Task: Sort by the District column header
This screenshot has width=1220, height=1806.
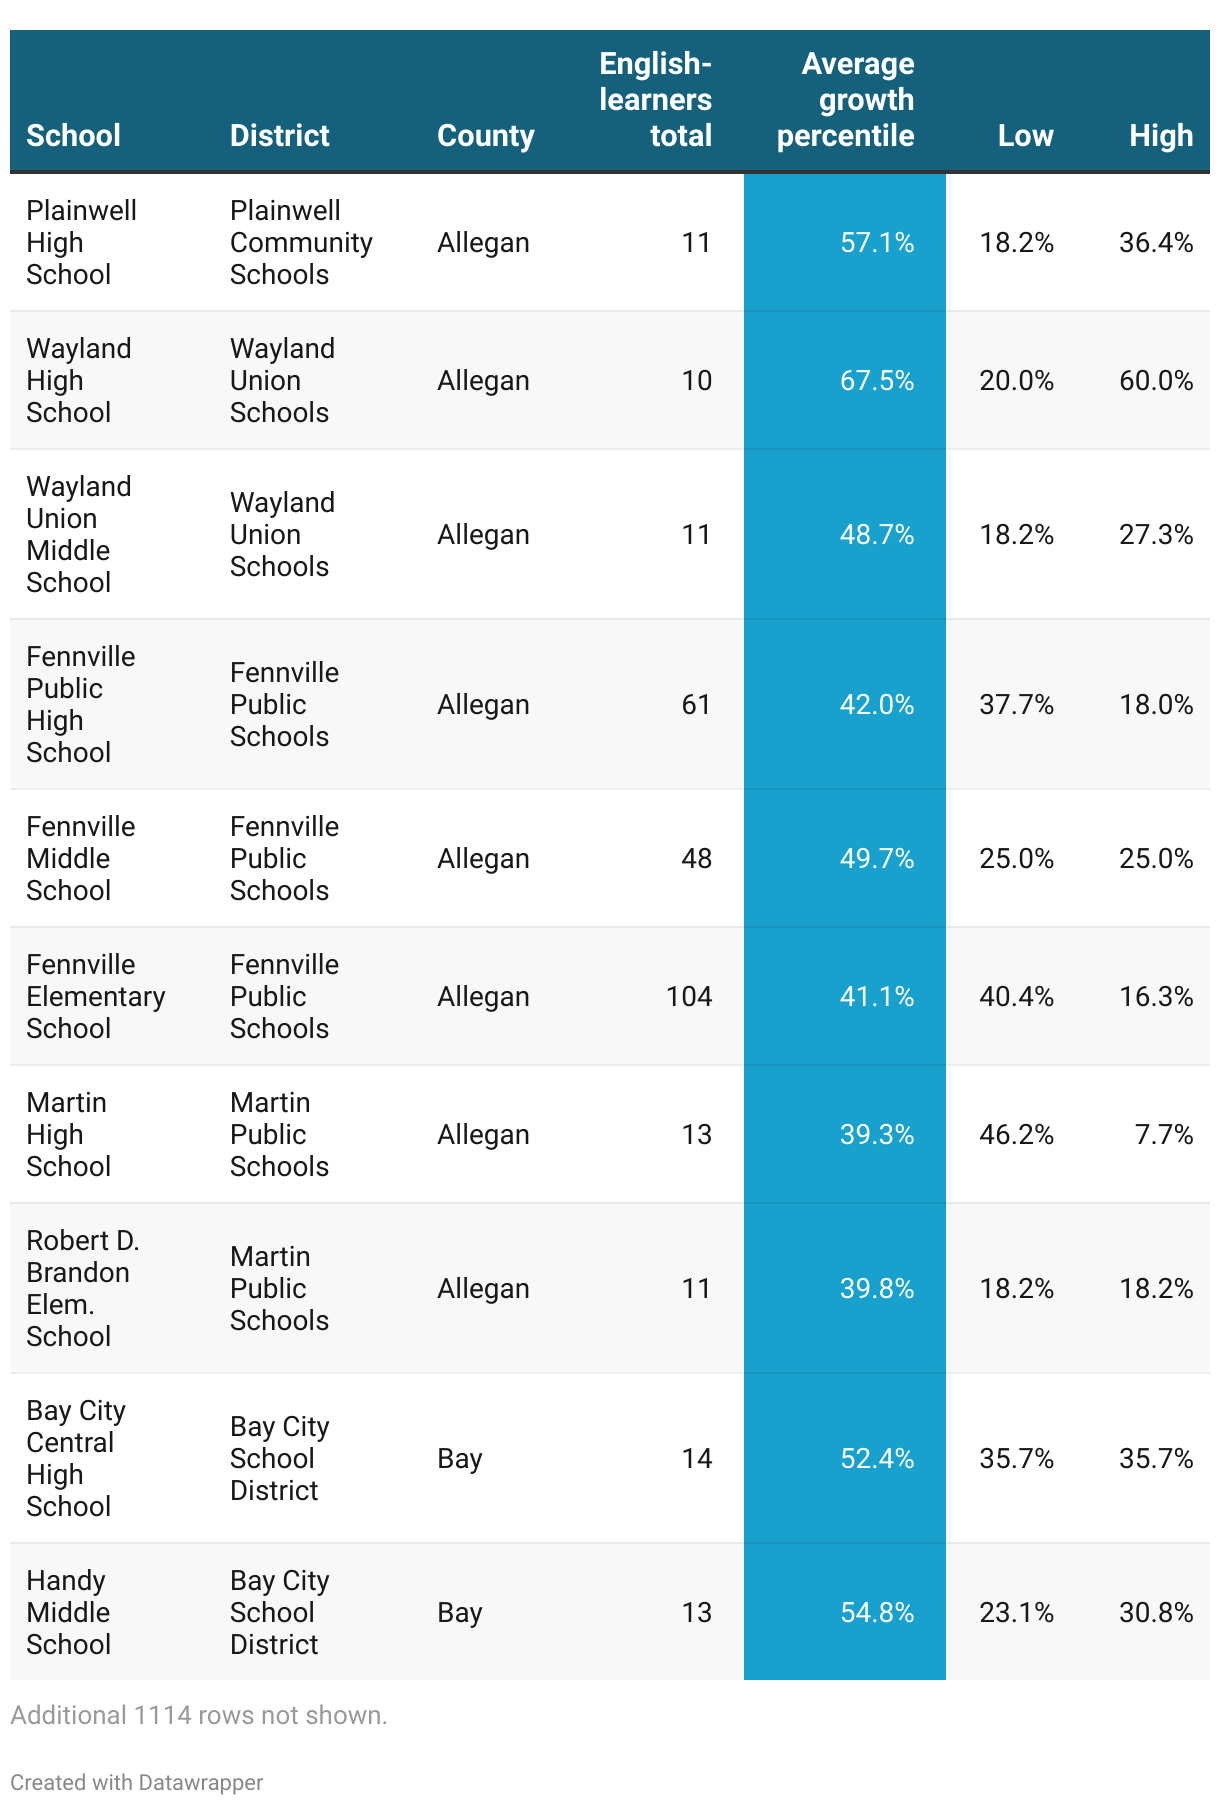Action: click(x=279, y=135)
